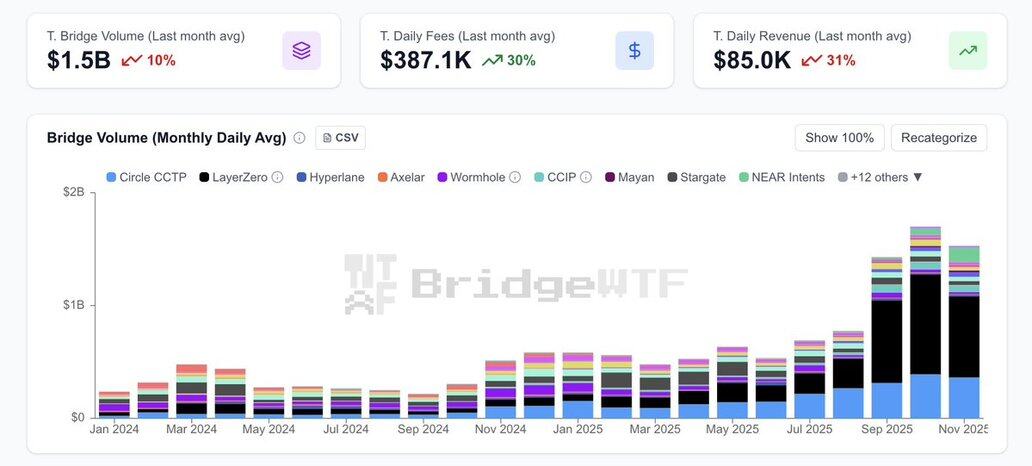Click the info icon next to CCIP

[586, 177]
